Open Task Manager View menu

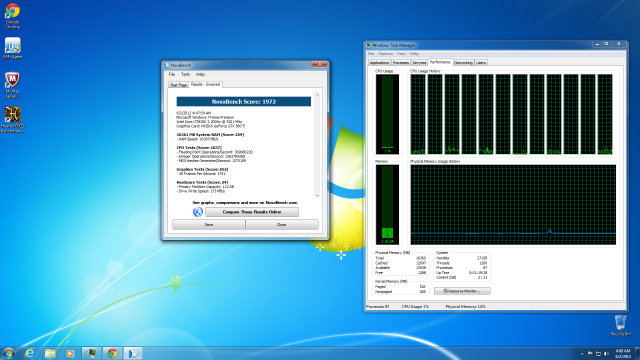click(401, 53)
